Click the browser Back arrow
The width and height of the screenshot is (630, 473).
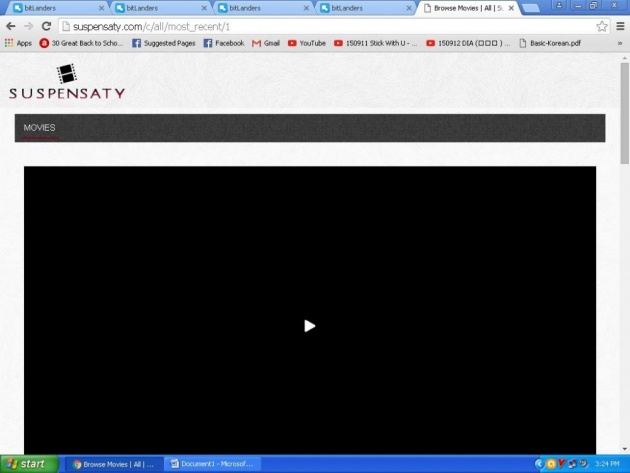point(11,27)
